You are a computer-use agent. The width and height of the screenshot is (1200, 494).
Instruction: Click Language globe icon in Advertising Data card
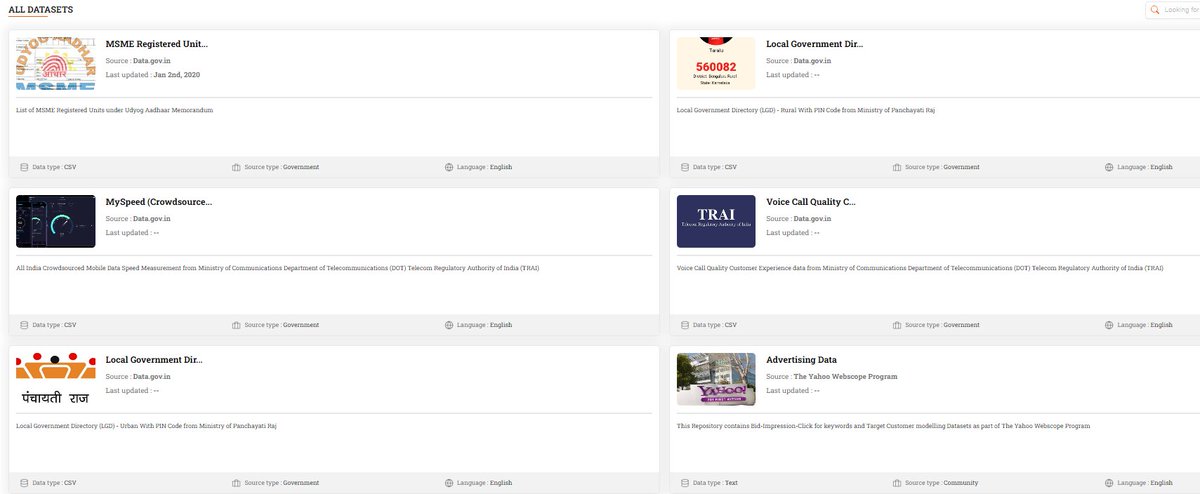(x=1110, y=483)
